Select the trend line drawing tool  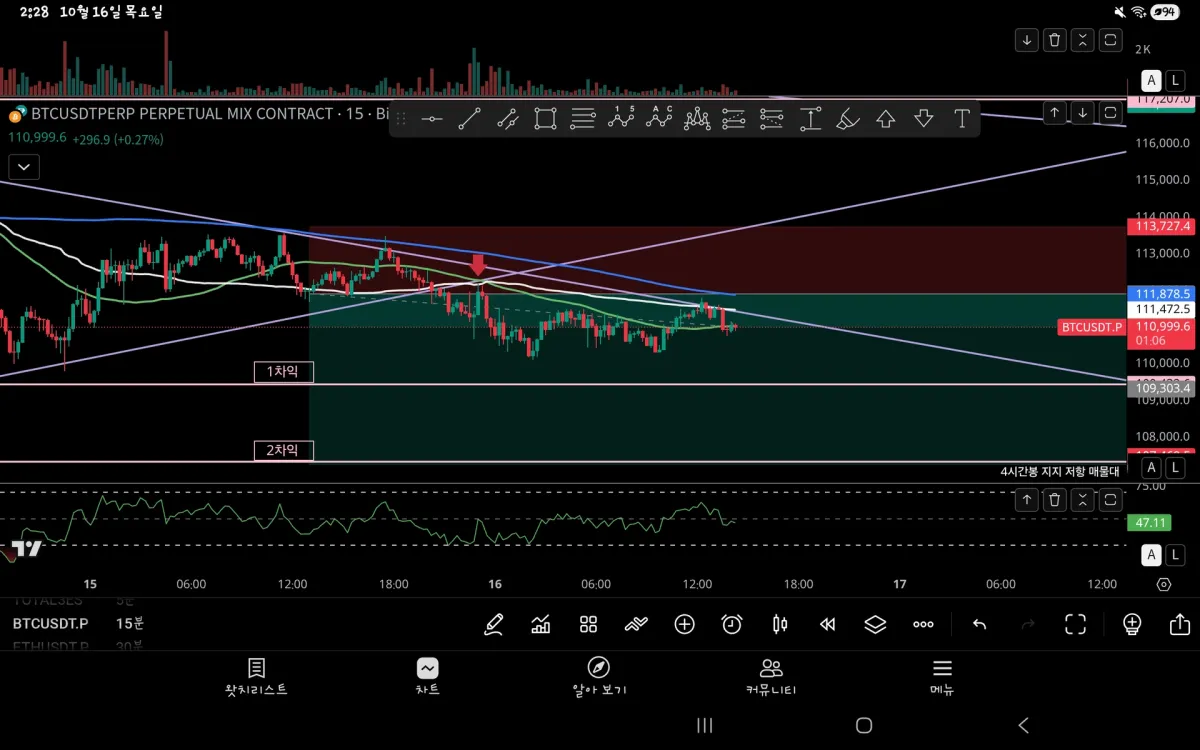[469, 119]
